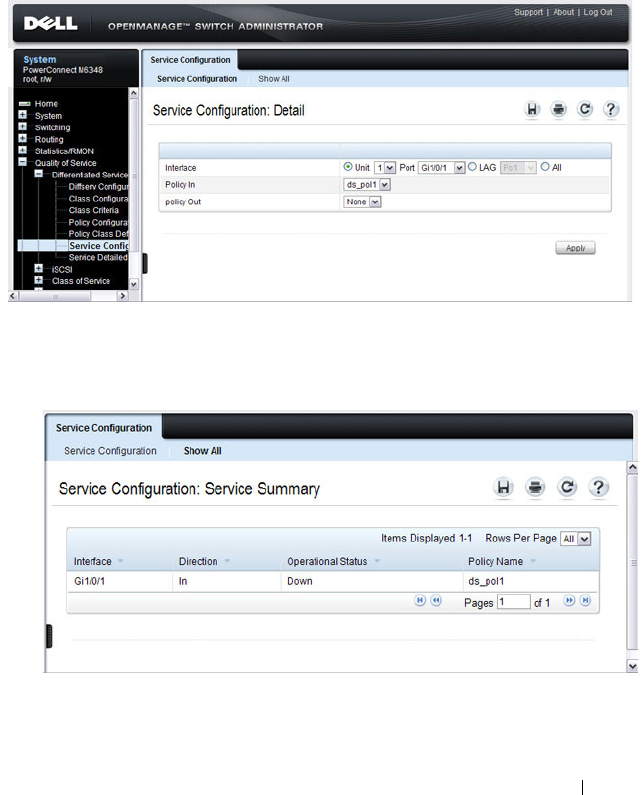The height and width of the screenshot is (795, 641).
Task: Collapse the Quality of Service node
Action: (x=22, y=162)
